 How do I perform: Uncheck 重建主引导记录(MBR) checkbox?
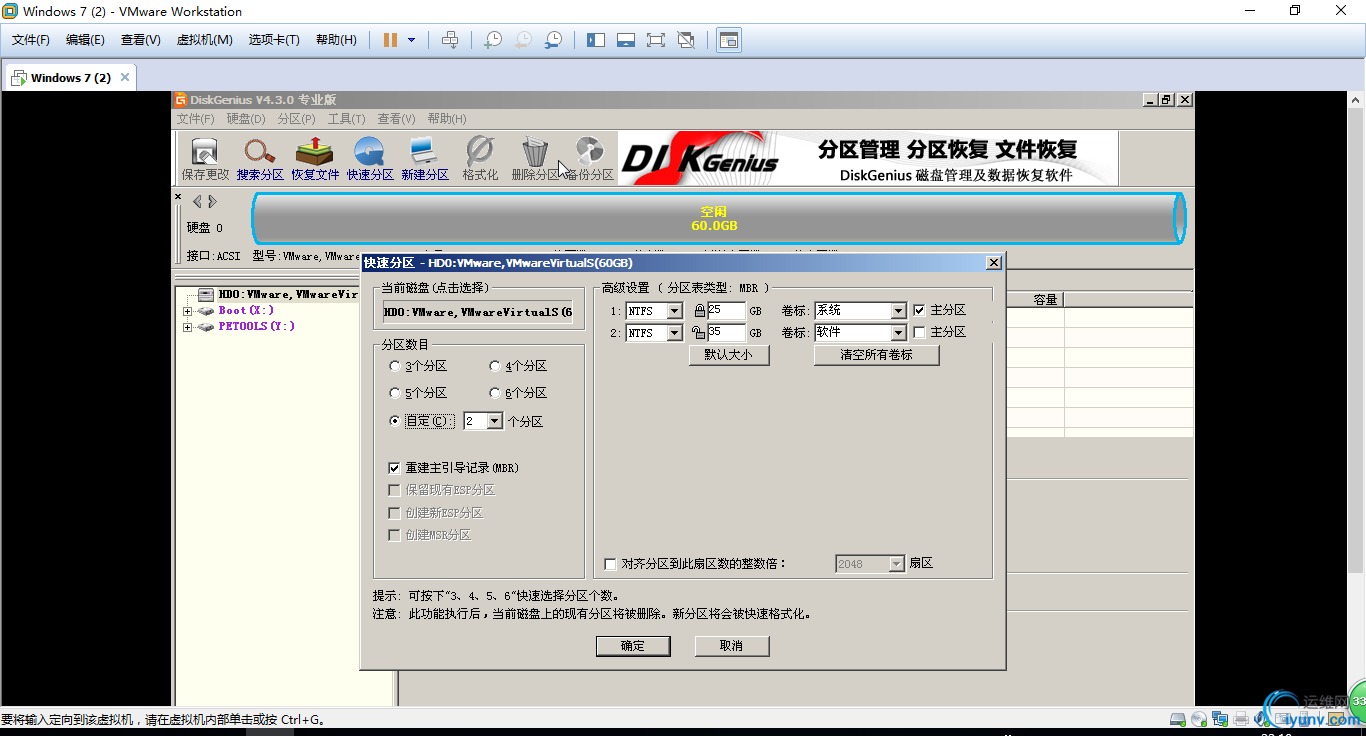(x=394, y=468)
